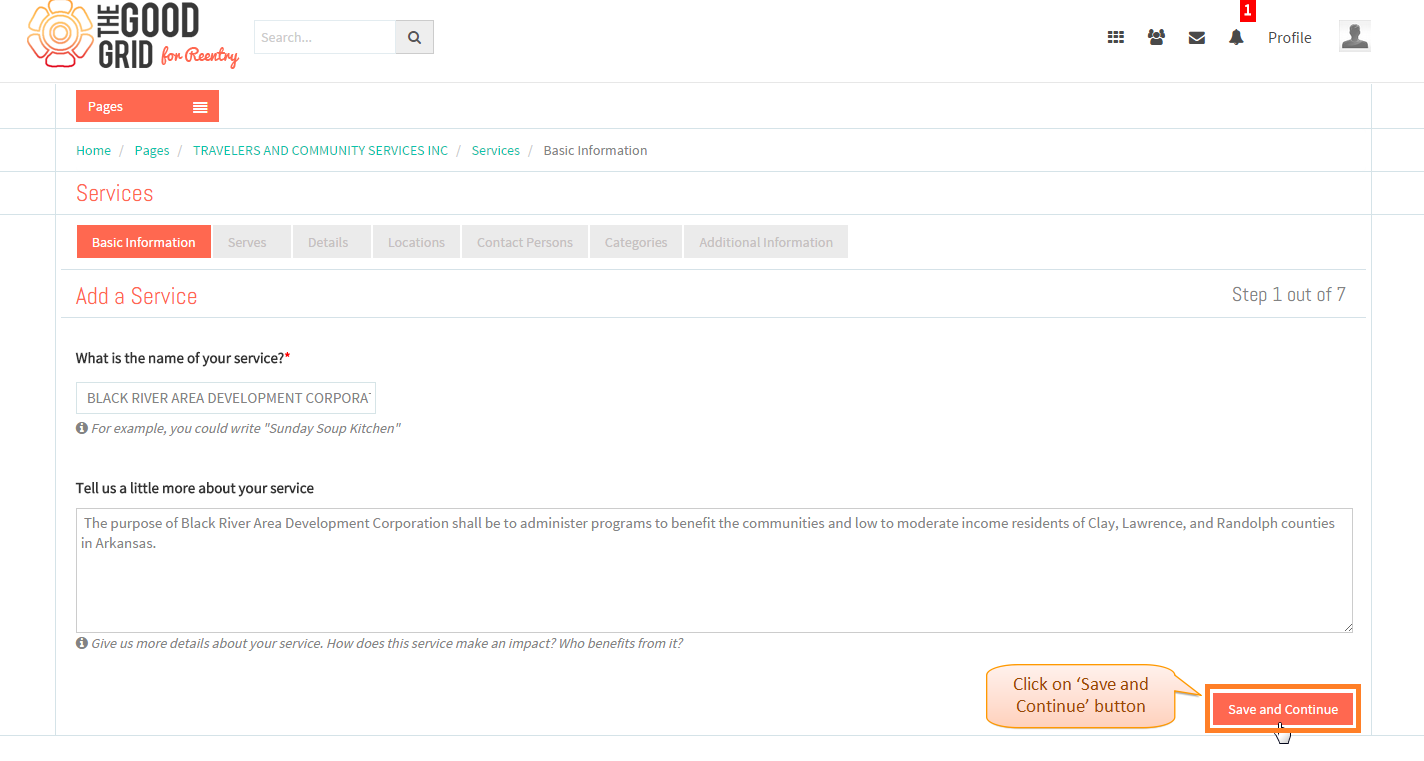Select the Basic Information tab
Screen dimensions: 1424x761
pos(144,242)
